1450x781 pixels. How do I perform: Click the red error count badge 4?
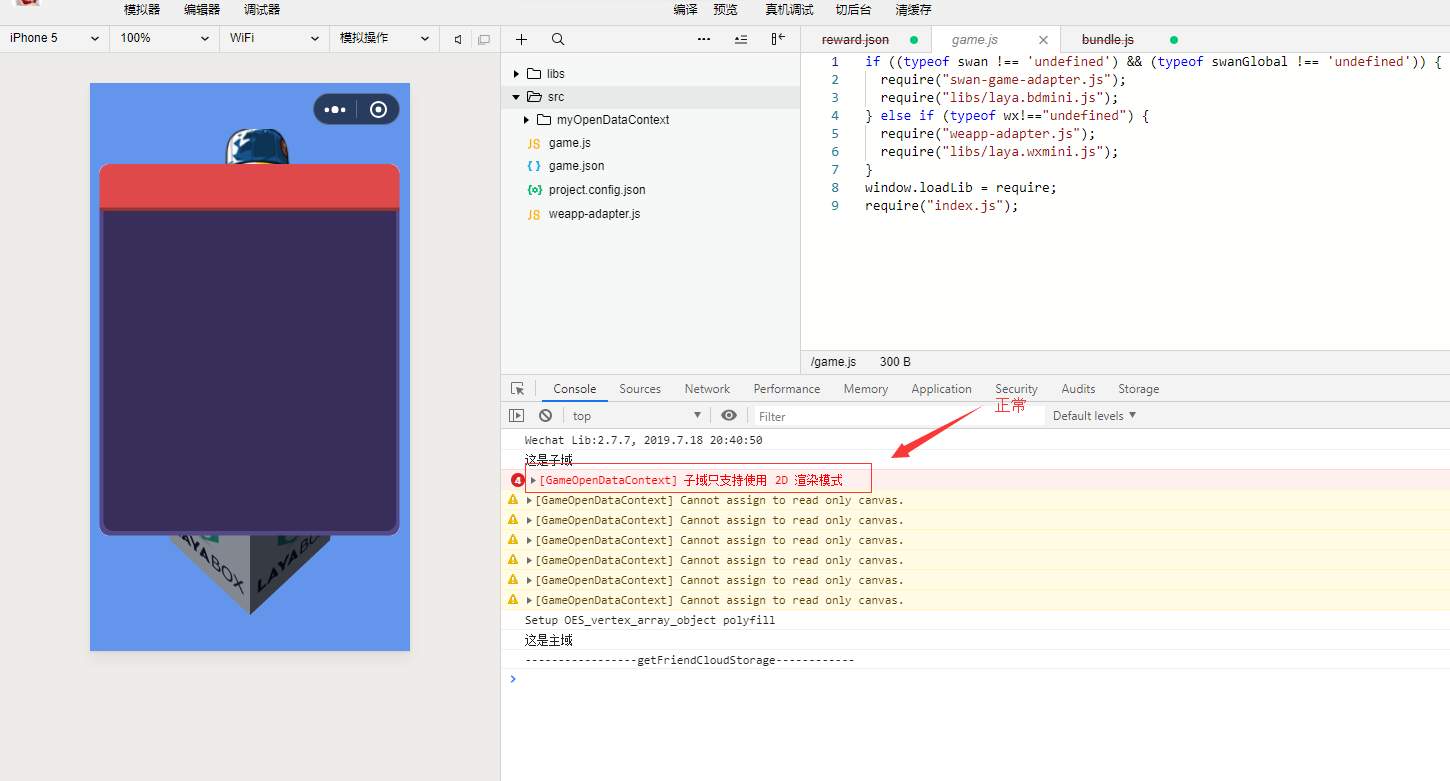518,480
